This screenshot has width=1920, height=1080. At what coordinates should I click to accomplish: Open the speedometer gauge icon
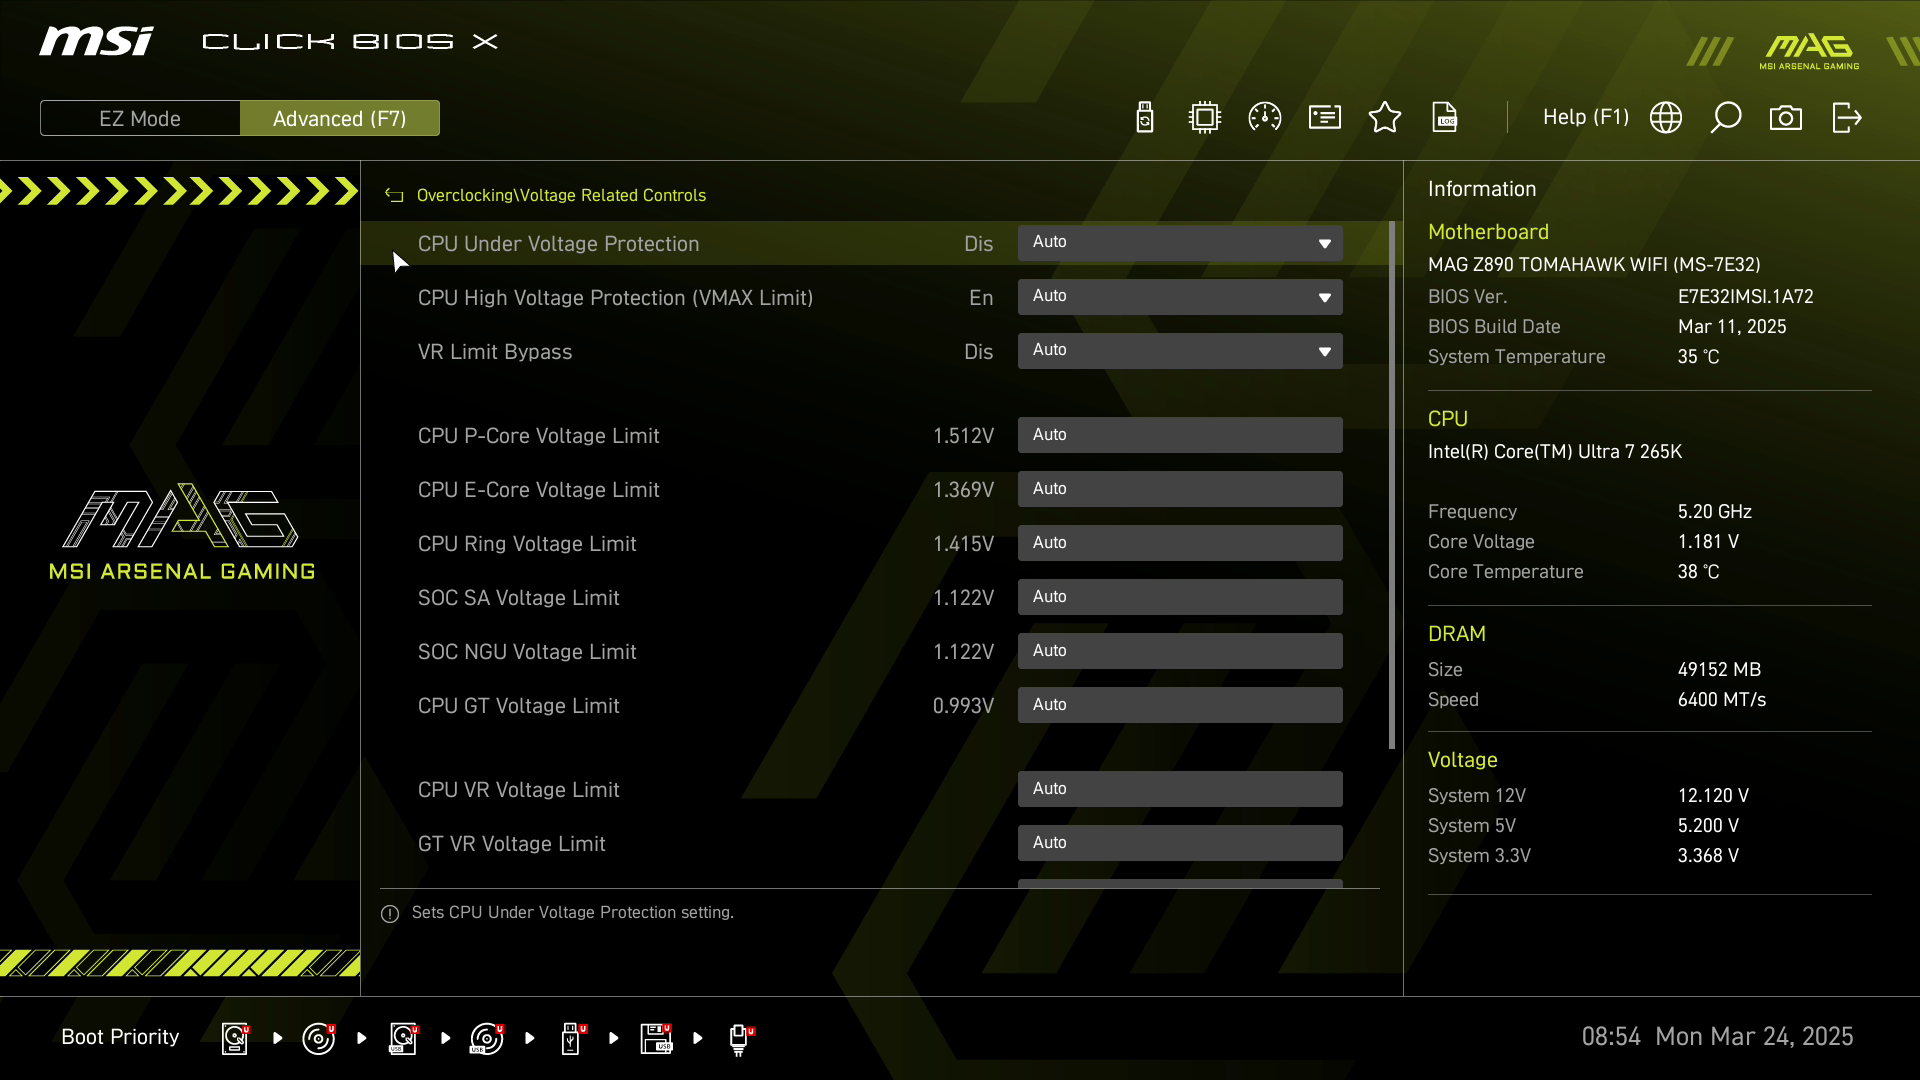pyautogui.click(x=1265, y=118)
